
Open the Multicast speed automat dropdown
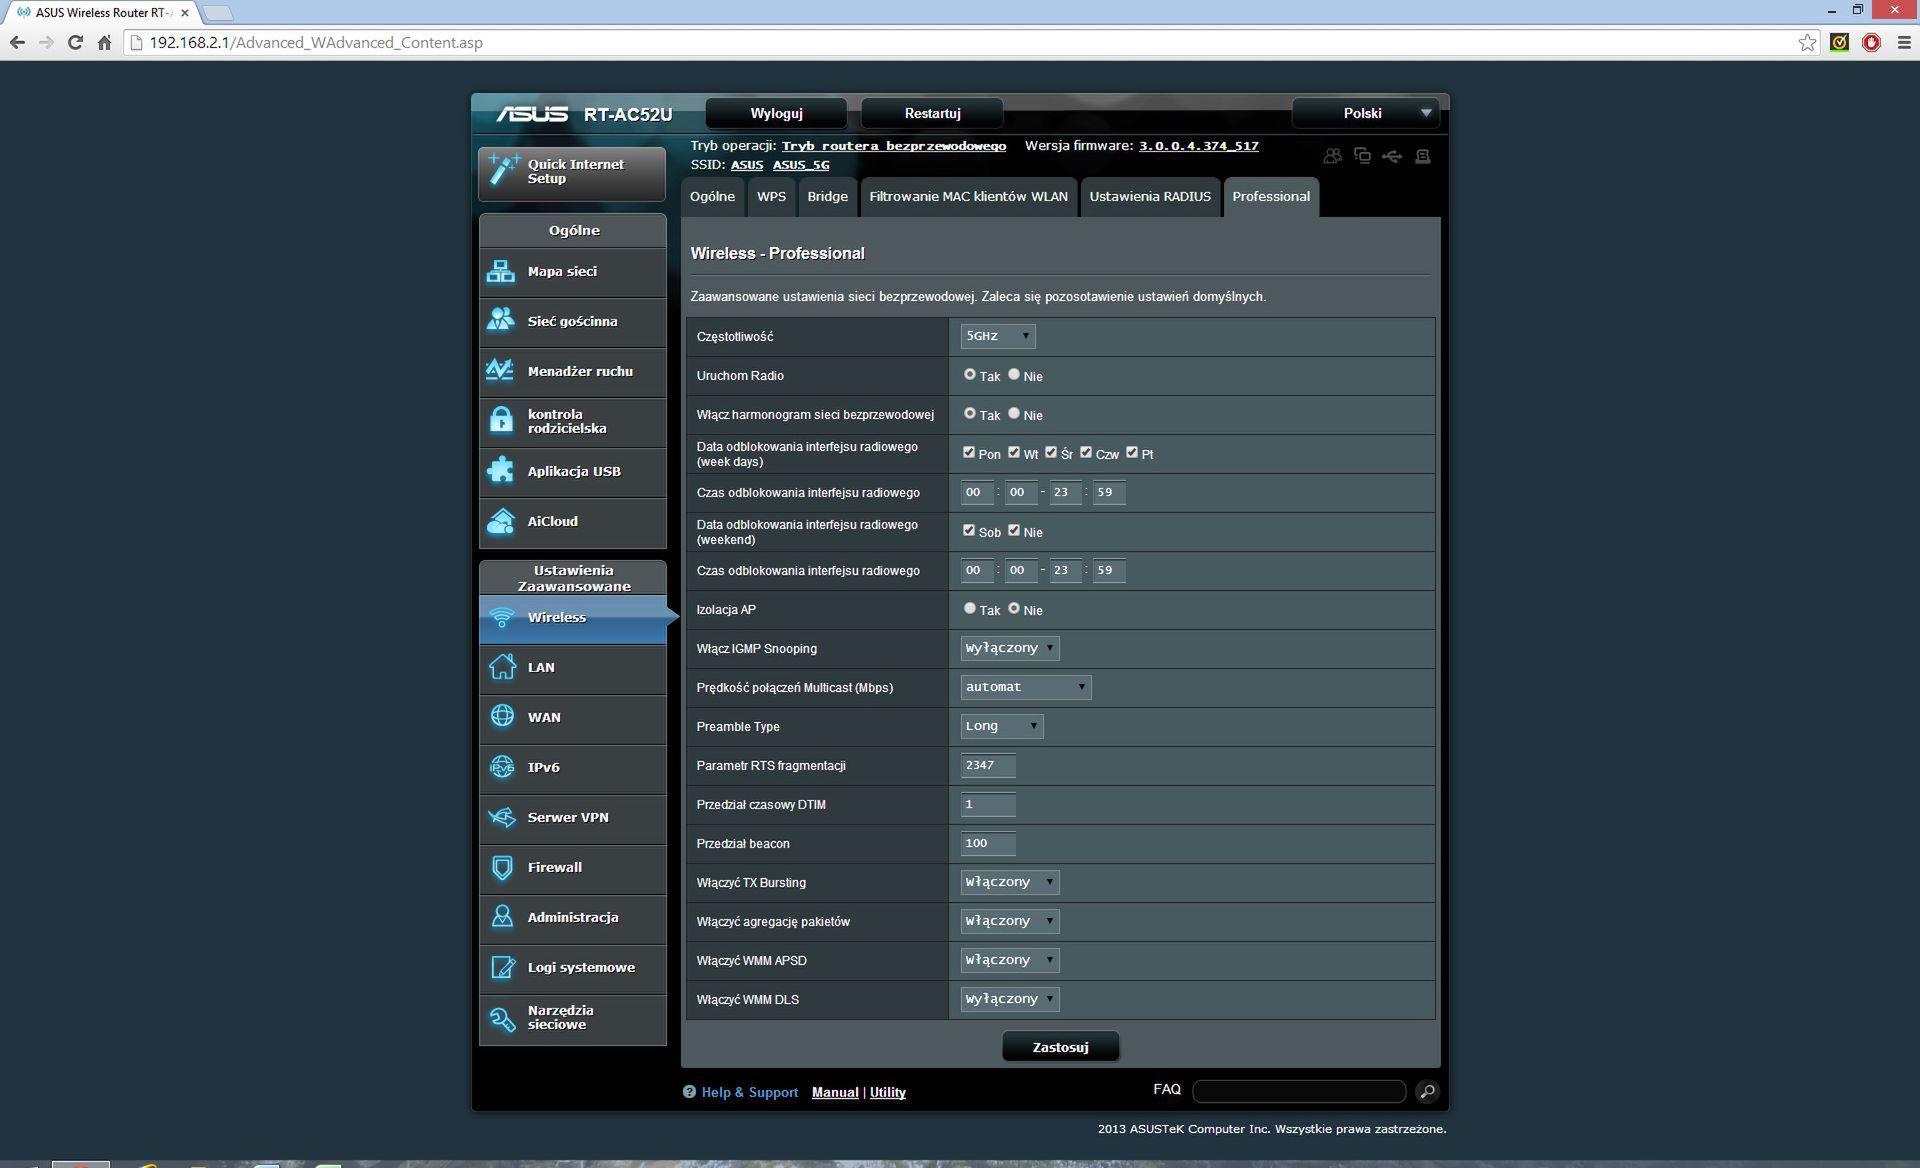[x=1026, y=688]
